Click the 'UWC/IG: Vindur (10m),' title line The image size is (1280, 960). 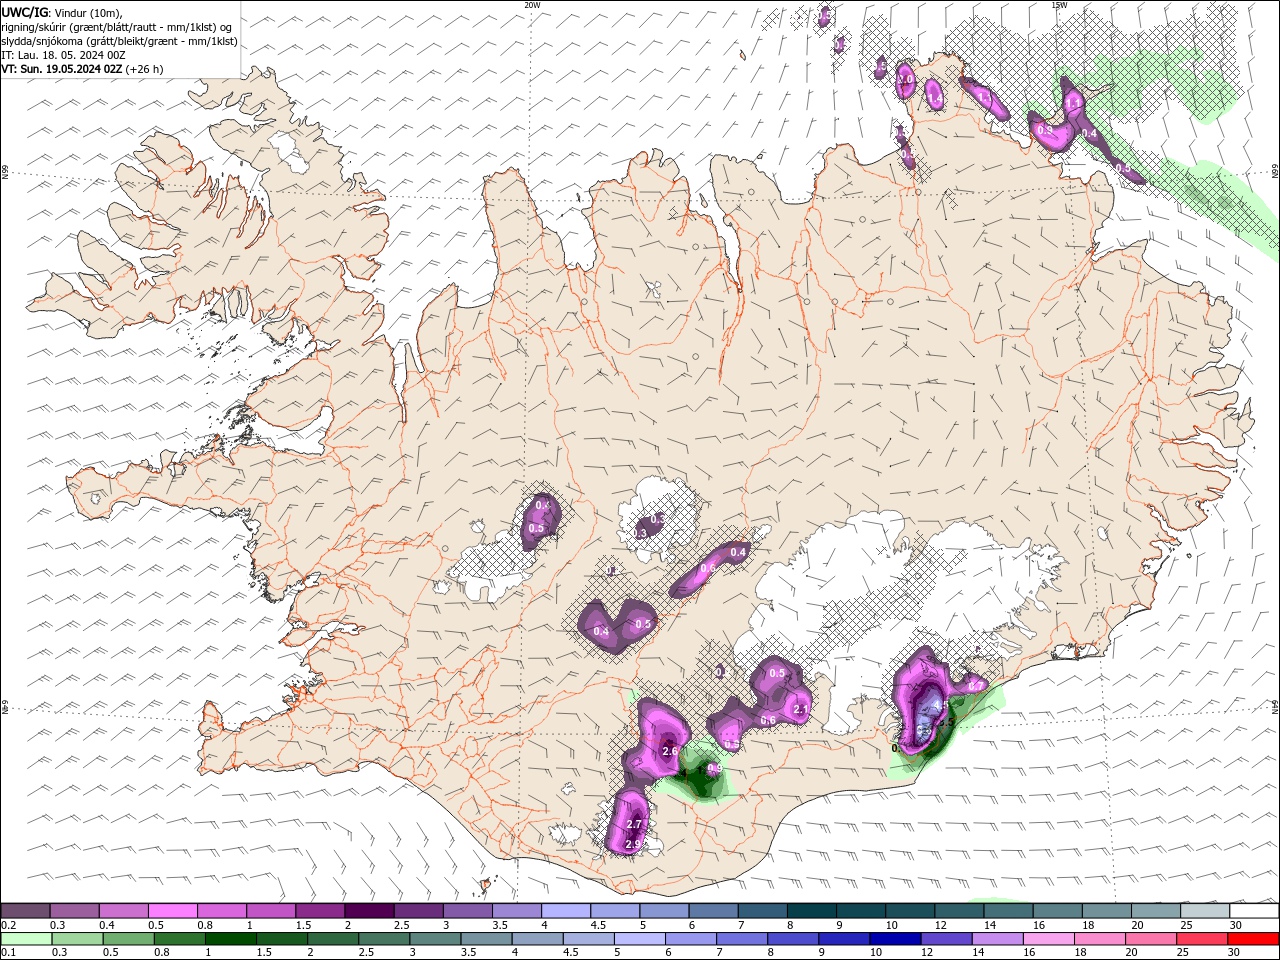(x=62, y=12)
